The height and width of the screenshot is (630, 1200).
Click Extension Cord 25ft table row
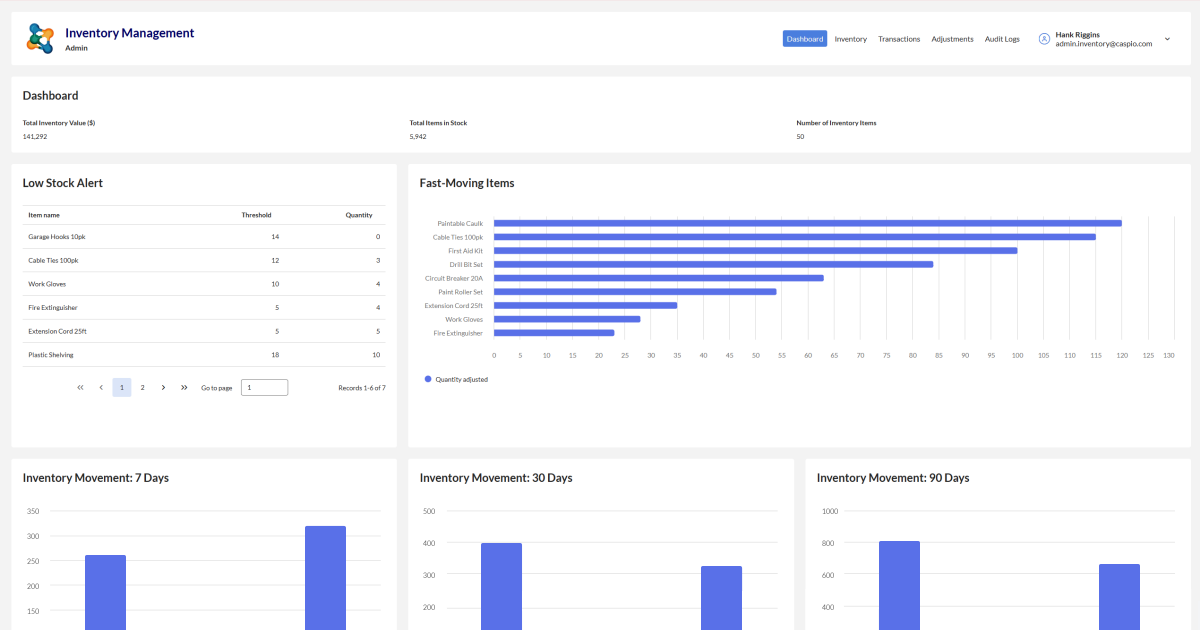(x=204, y=331)
